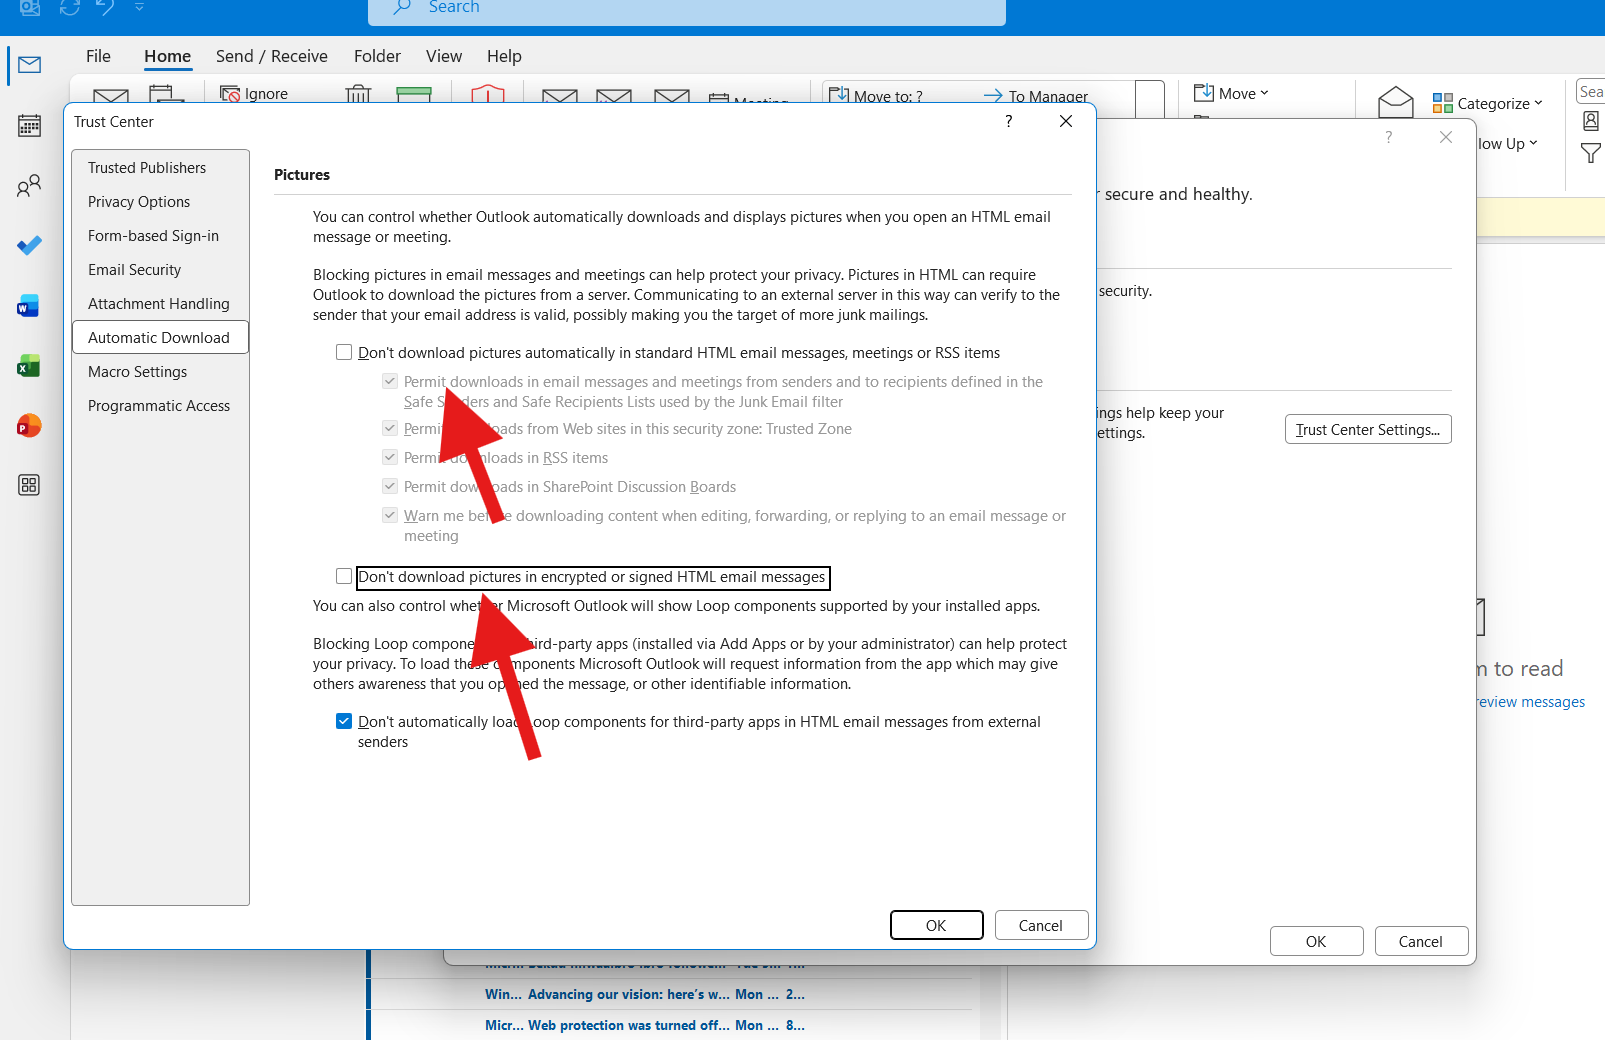Screen dimensions: 1605x1040
Task: Open the 'Web protection was turned off' email
Action: point(670,1025)
